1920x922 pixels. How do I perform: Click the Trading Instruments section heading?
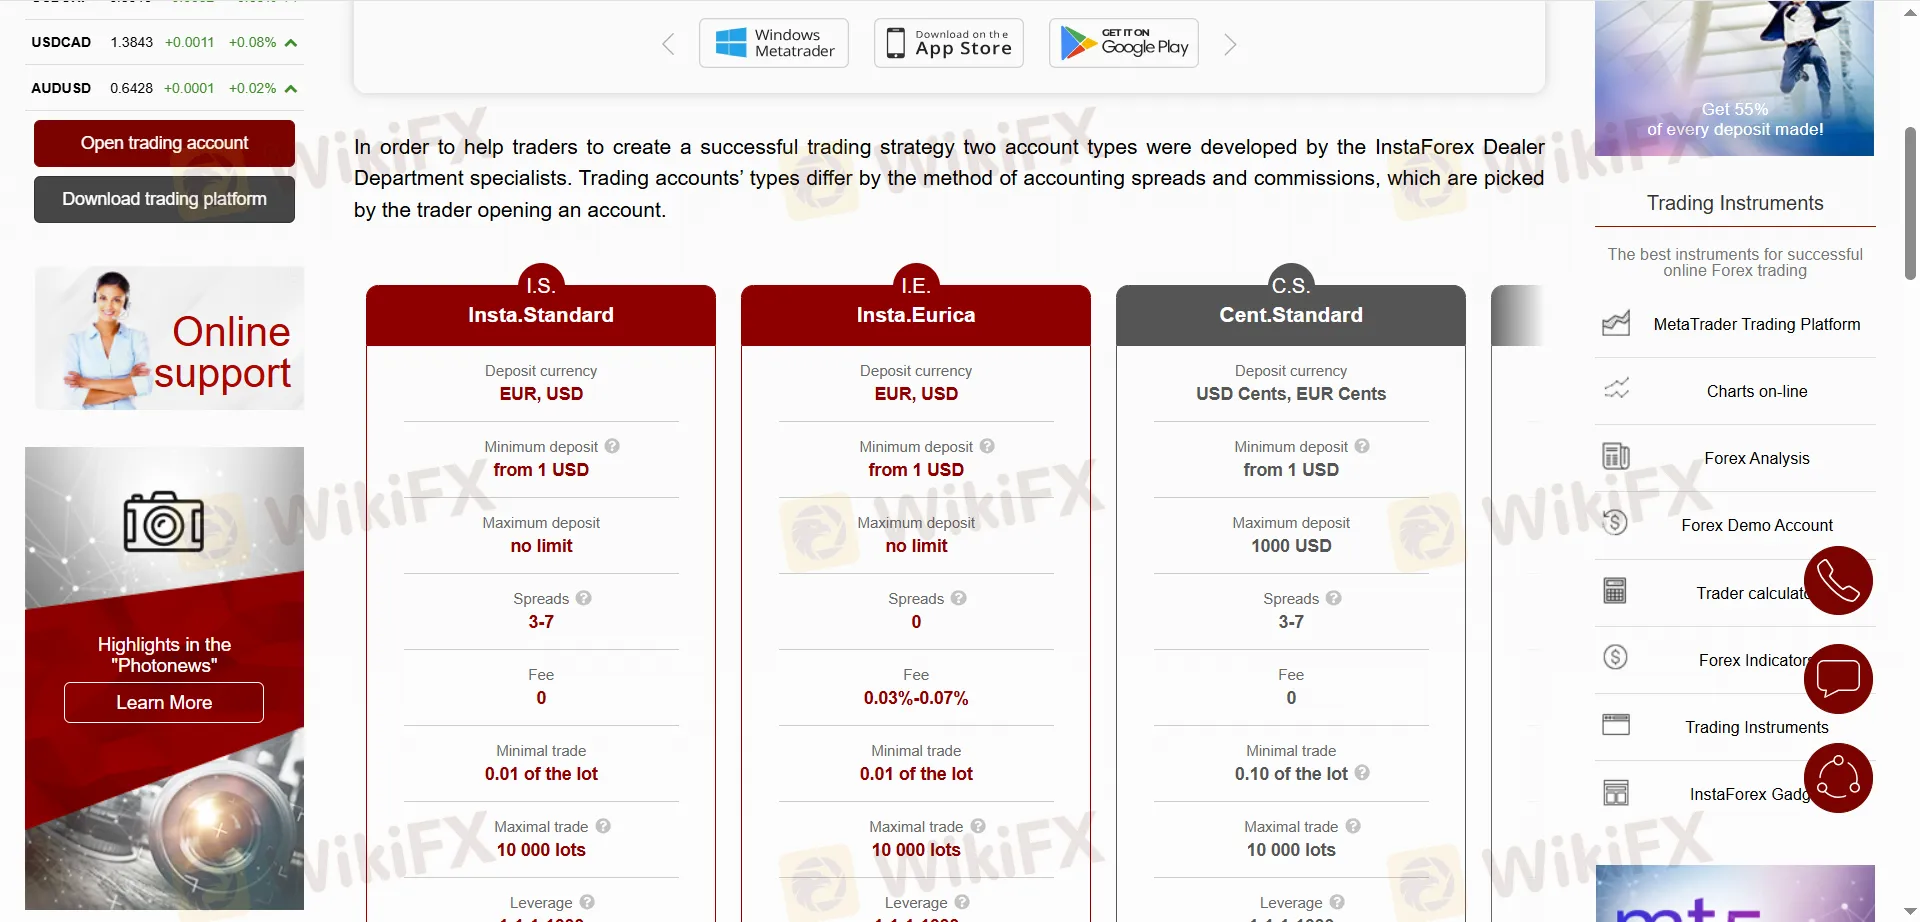1735,203
